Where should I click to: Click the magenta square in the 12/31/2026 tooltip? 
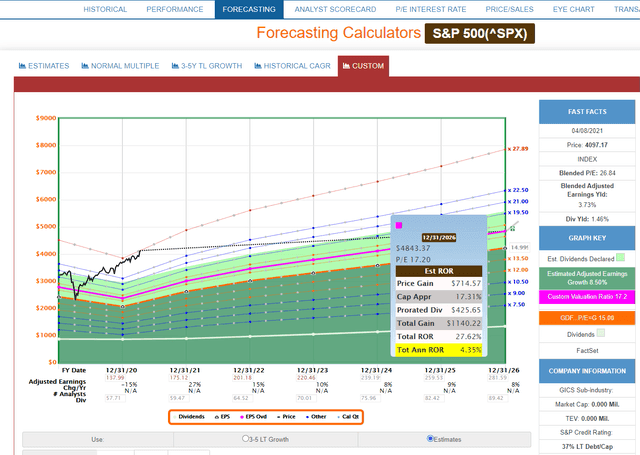[x=399, y=225]
